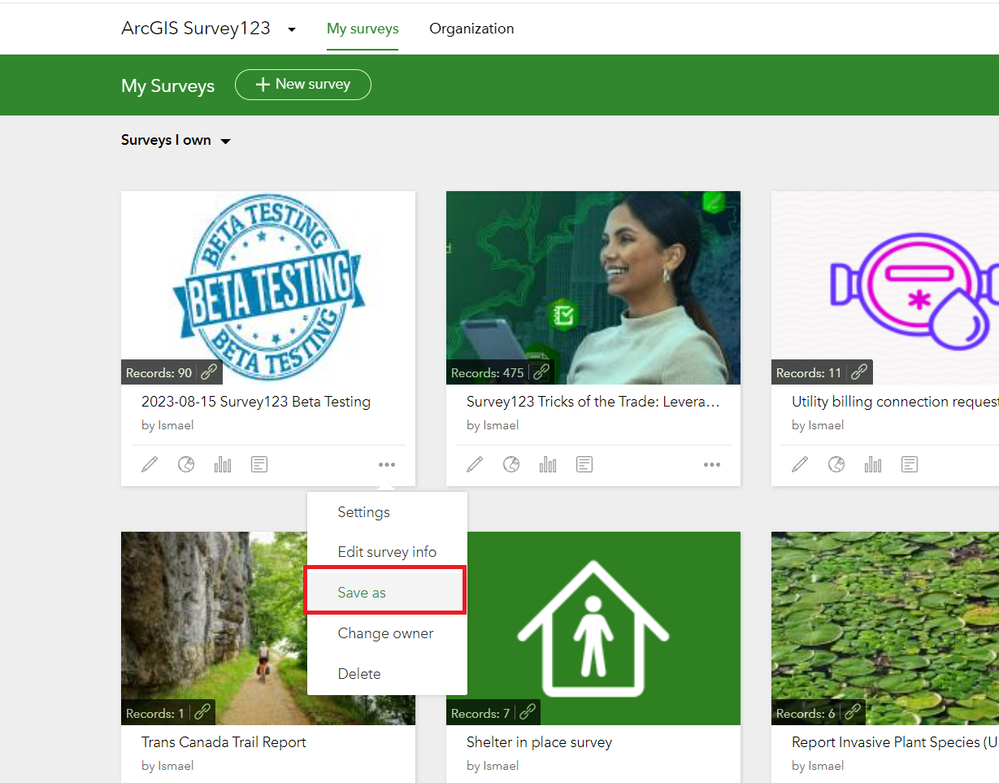Switch to the My surveys tab
Screen dimensions: 999x783
point(363,29)
